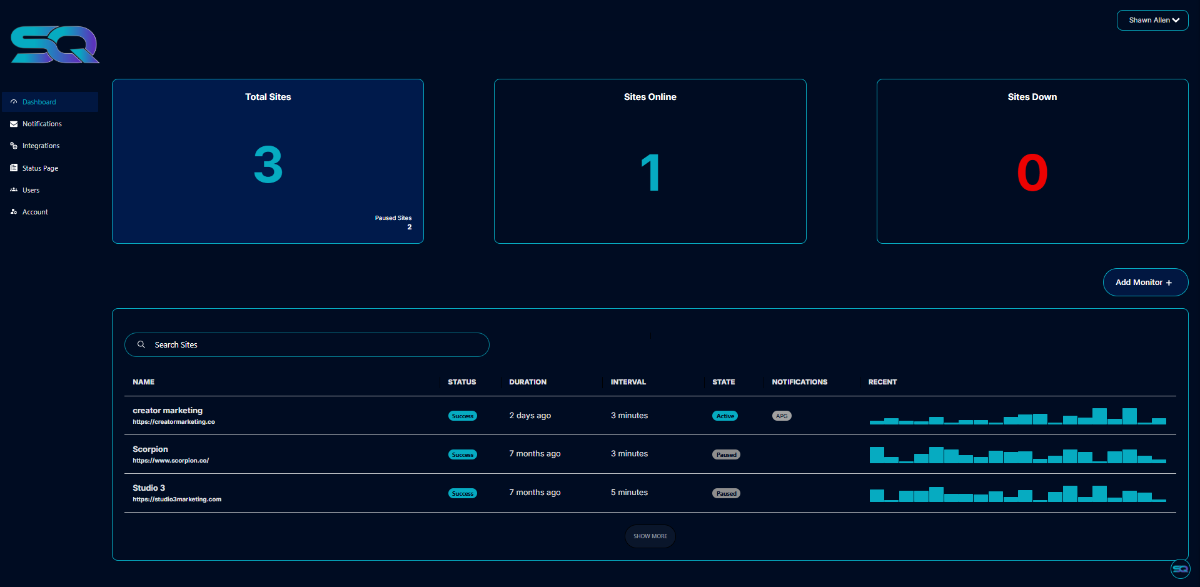This screenshot has width=1200, height=587.
Task: Click Scorpion's '7 months ago' duration
Action: click(x=535, y=454)
